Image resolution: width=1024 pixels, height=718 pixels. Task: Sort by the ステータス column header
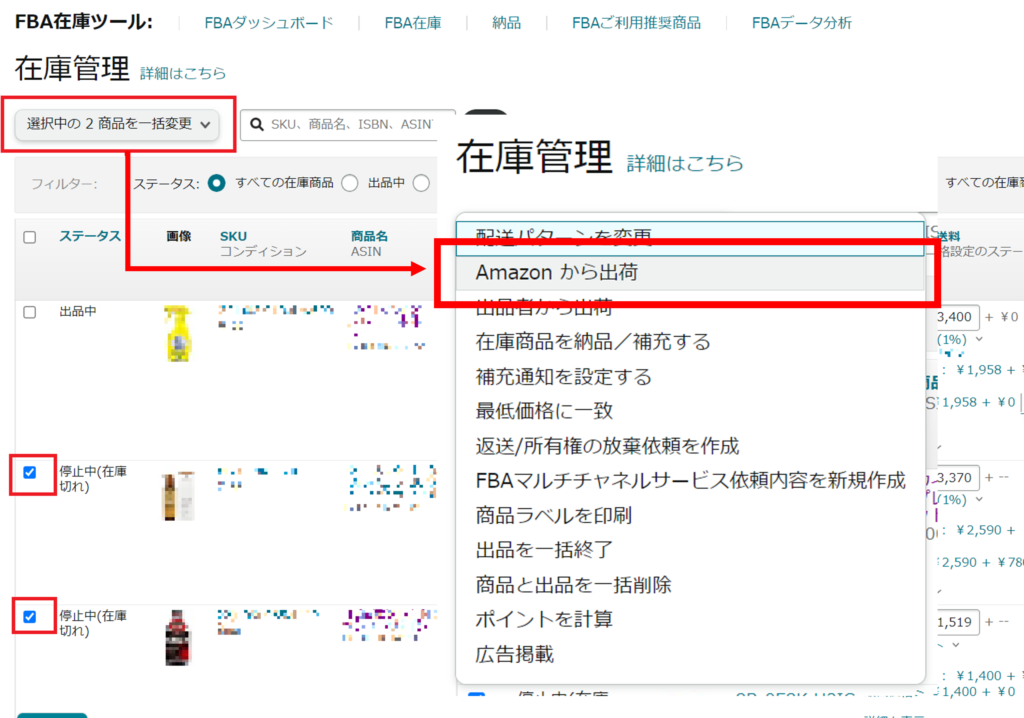[x=90, y=236]
